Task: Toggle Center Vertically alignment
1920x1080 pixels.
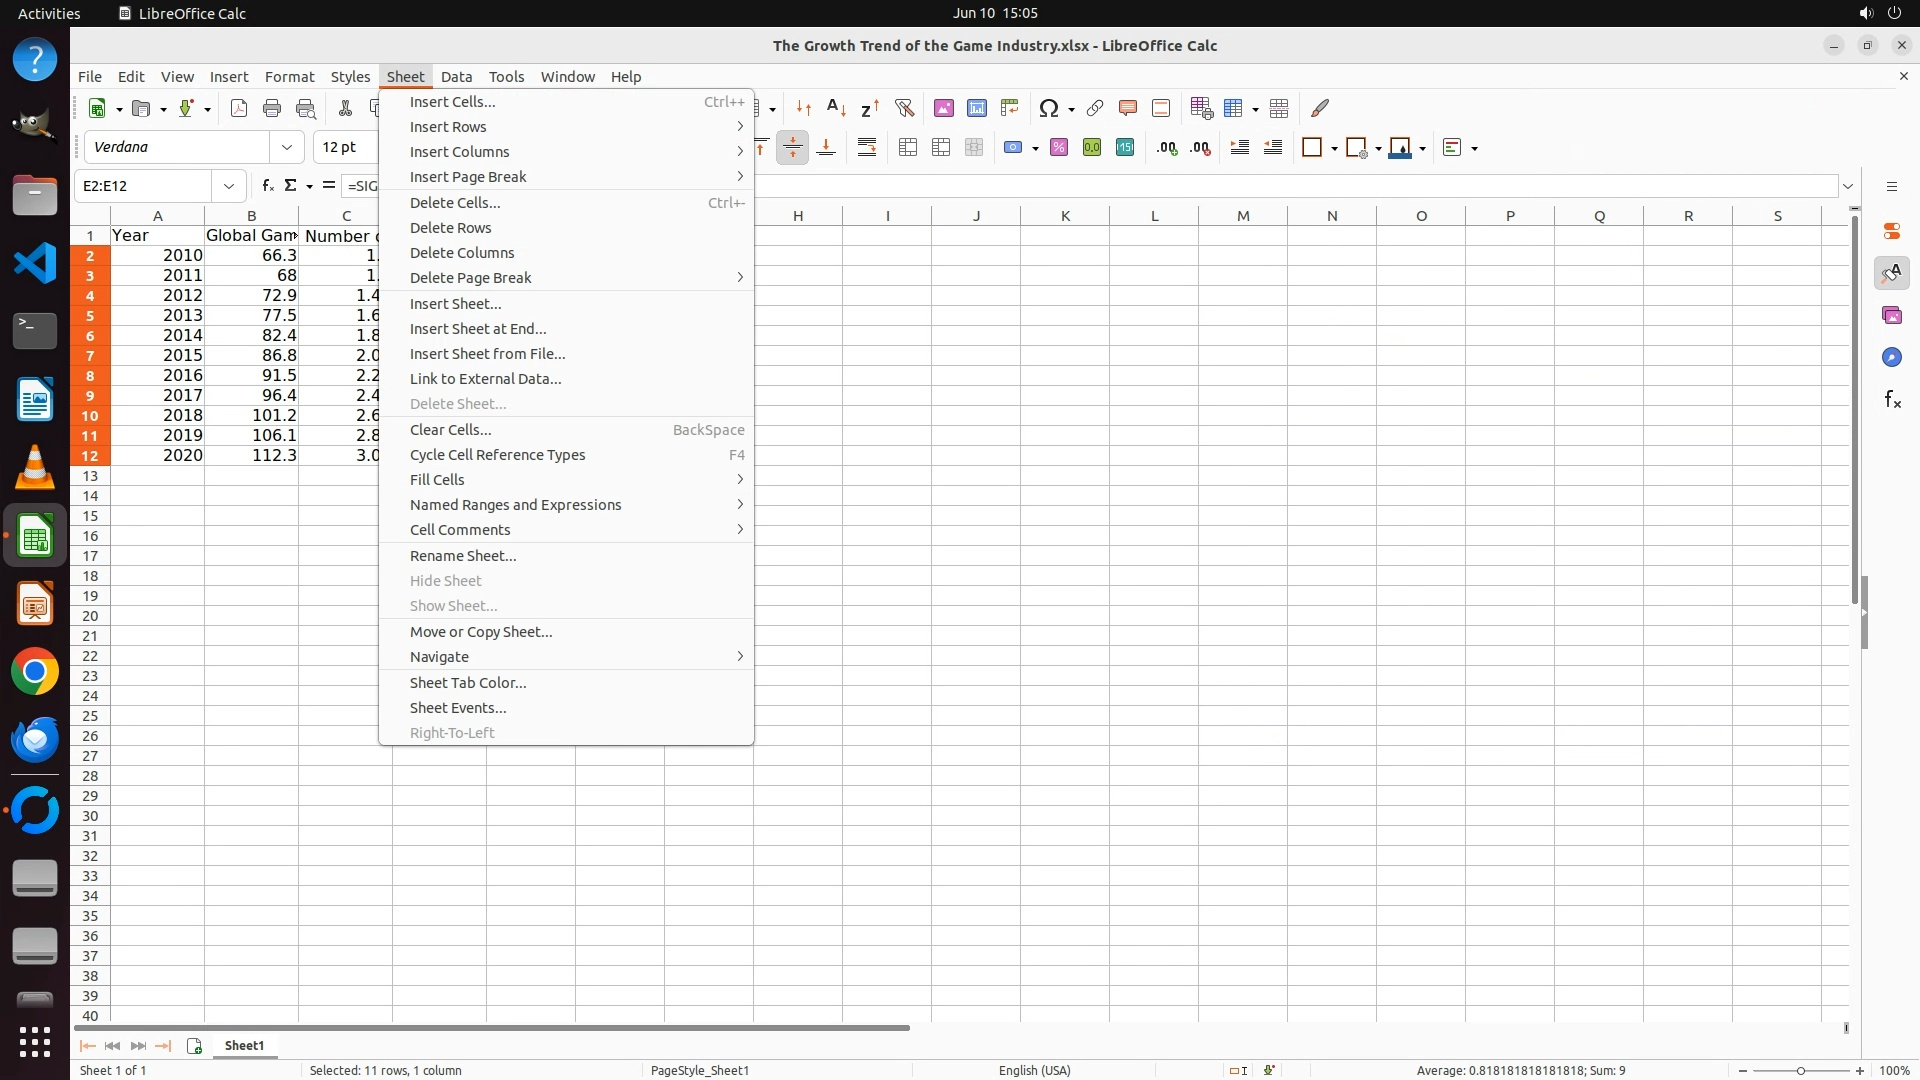Action: pos(792,148)
